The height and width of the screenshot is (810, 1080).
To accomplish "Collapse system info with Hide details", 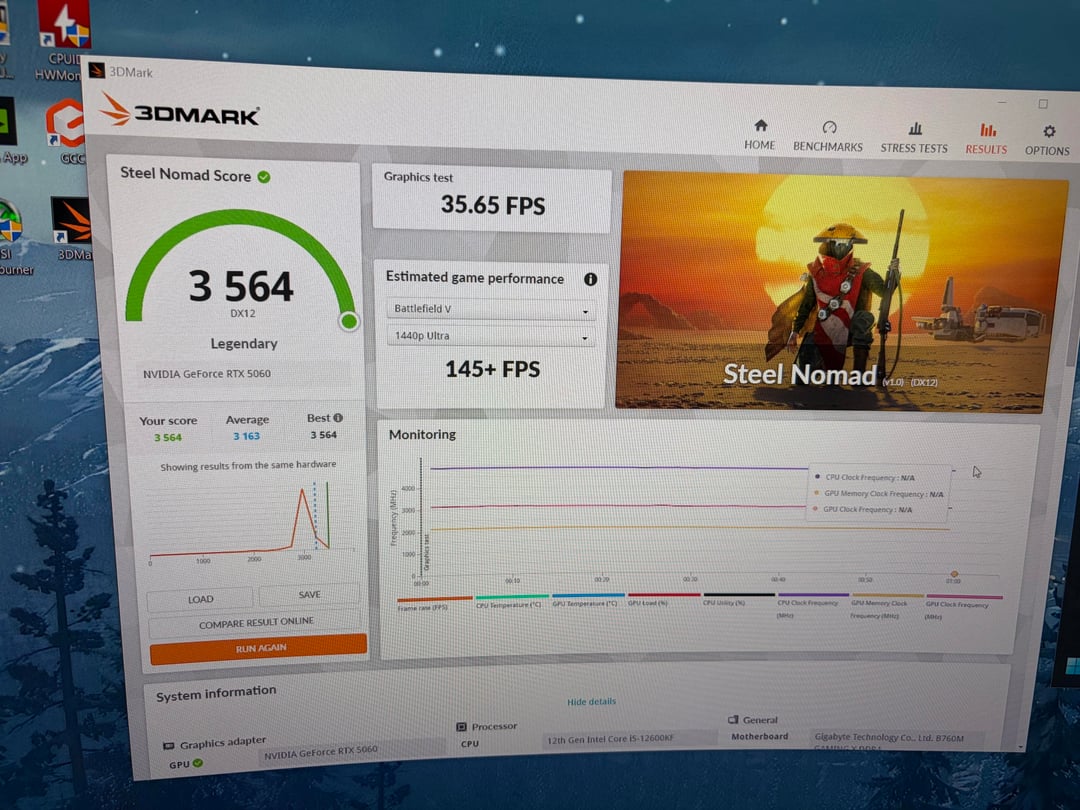I will 592,702.
